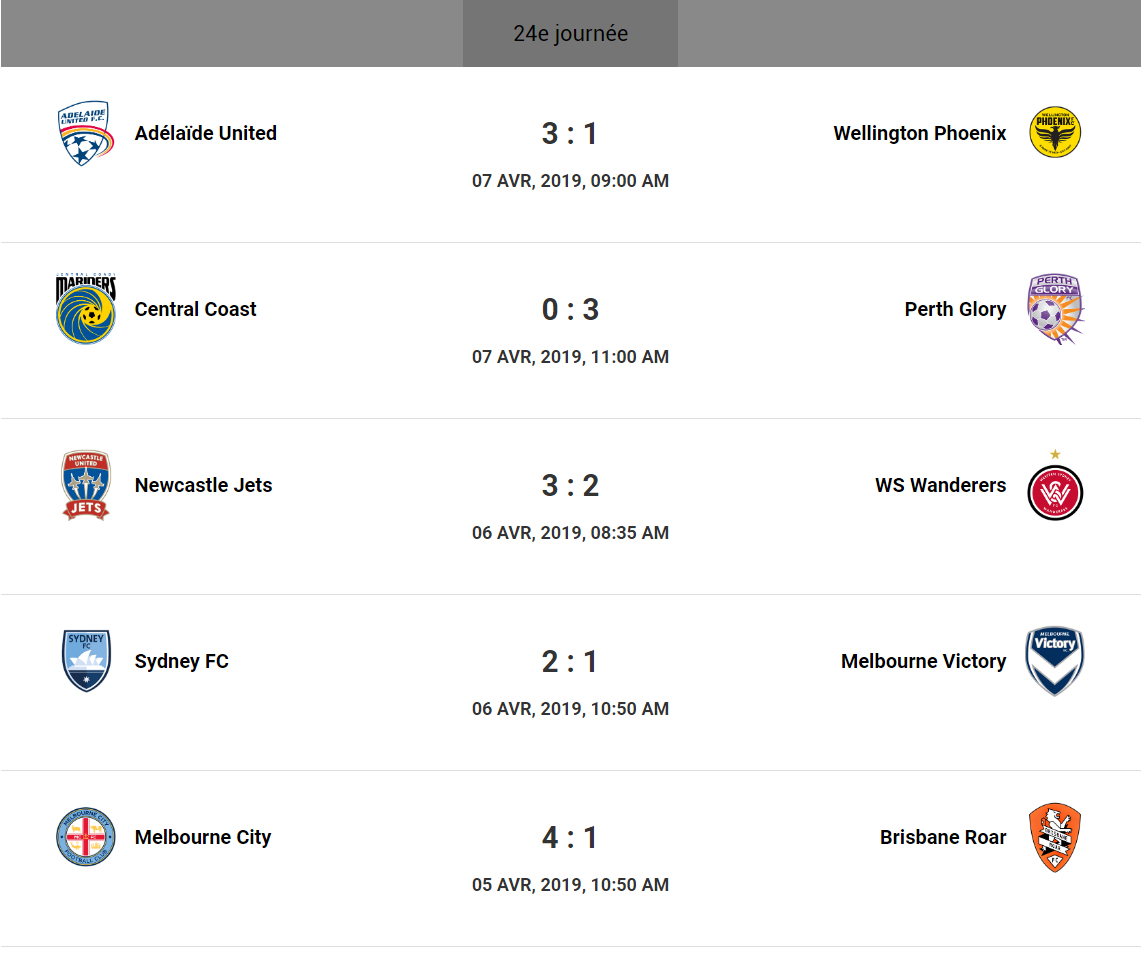
Task: Select the 24e journée tab
Action: tap(570, 34)
